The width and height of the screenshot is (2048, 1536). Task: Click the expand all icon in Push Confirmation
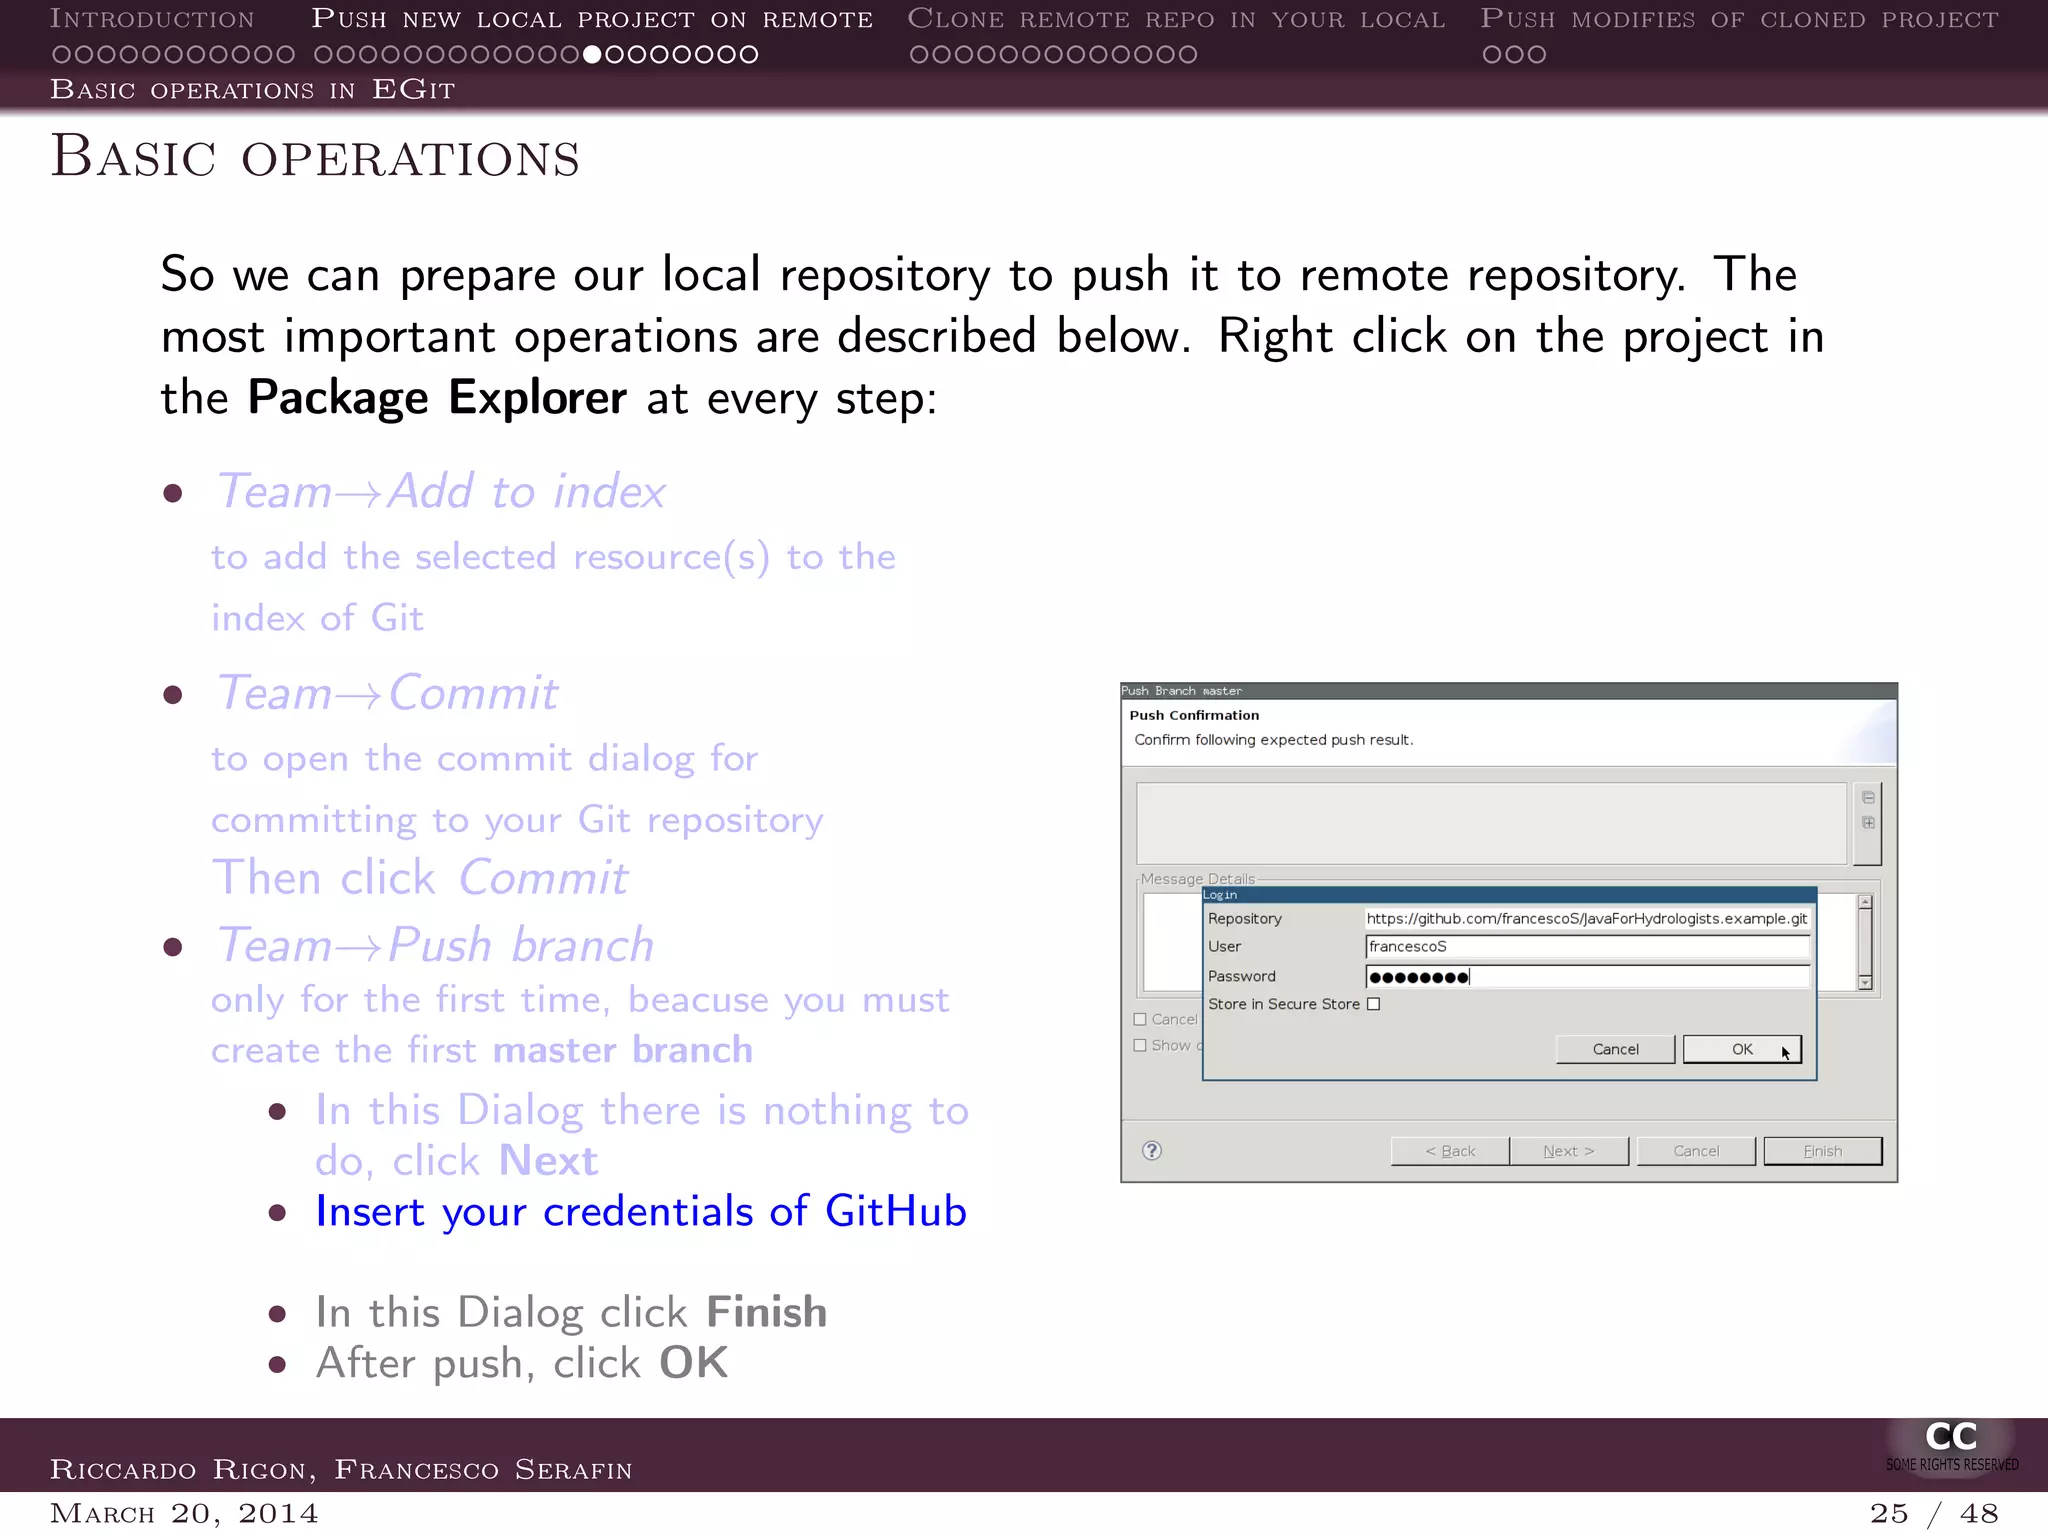click(1868, 823)
